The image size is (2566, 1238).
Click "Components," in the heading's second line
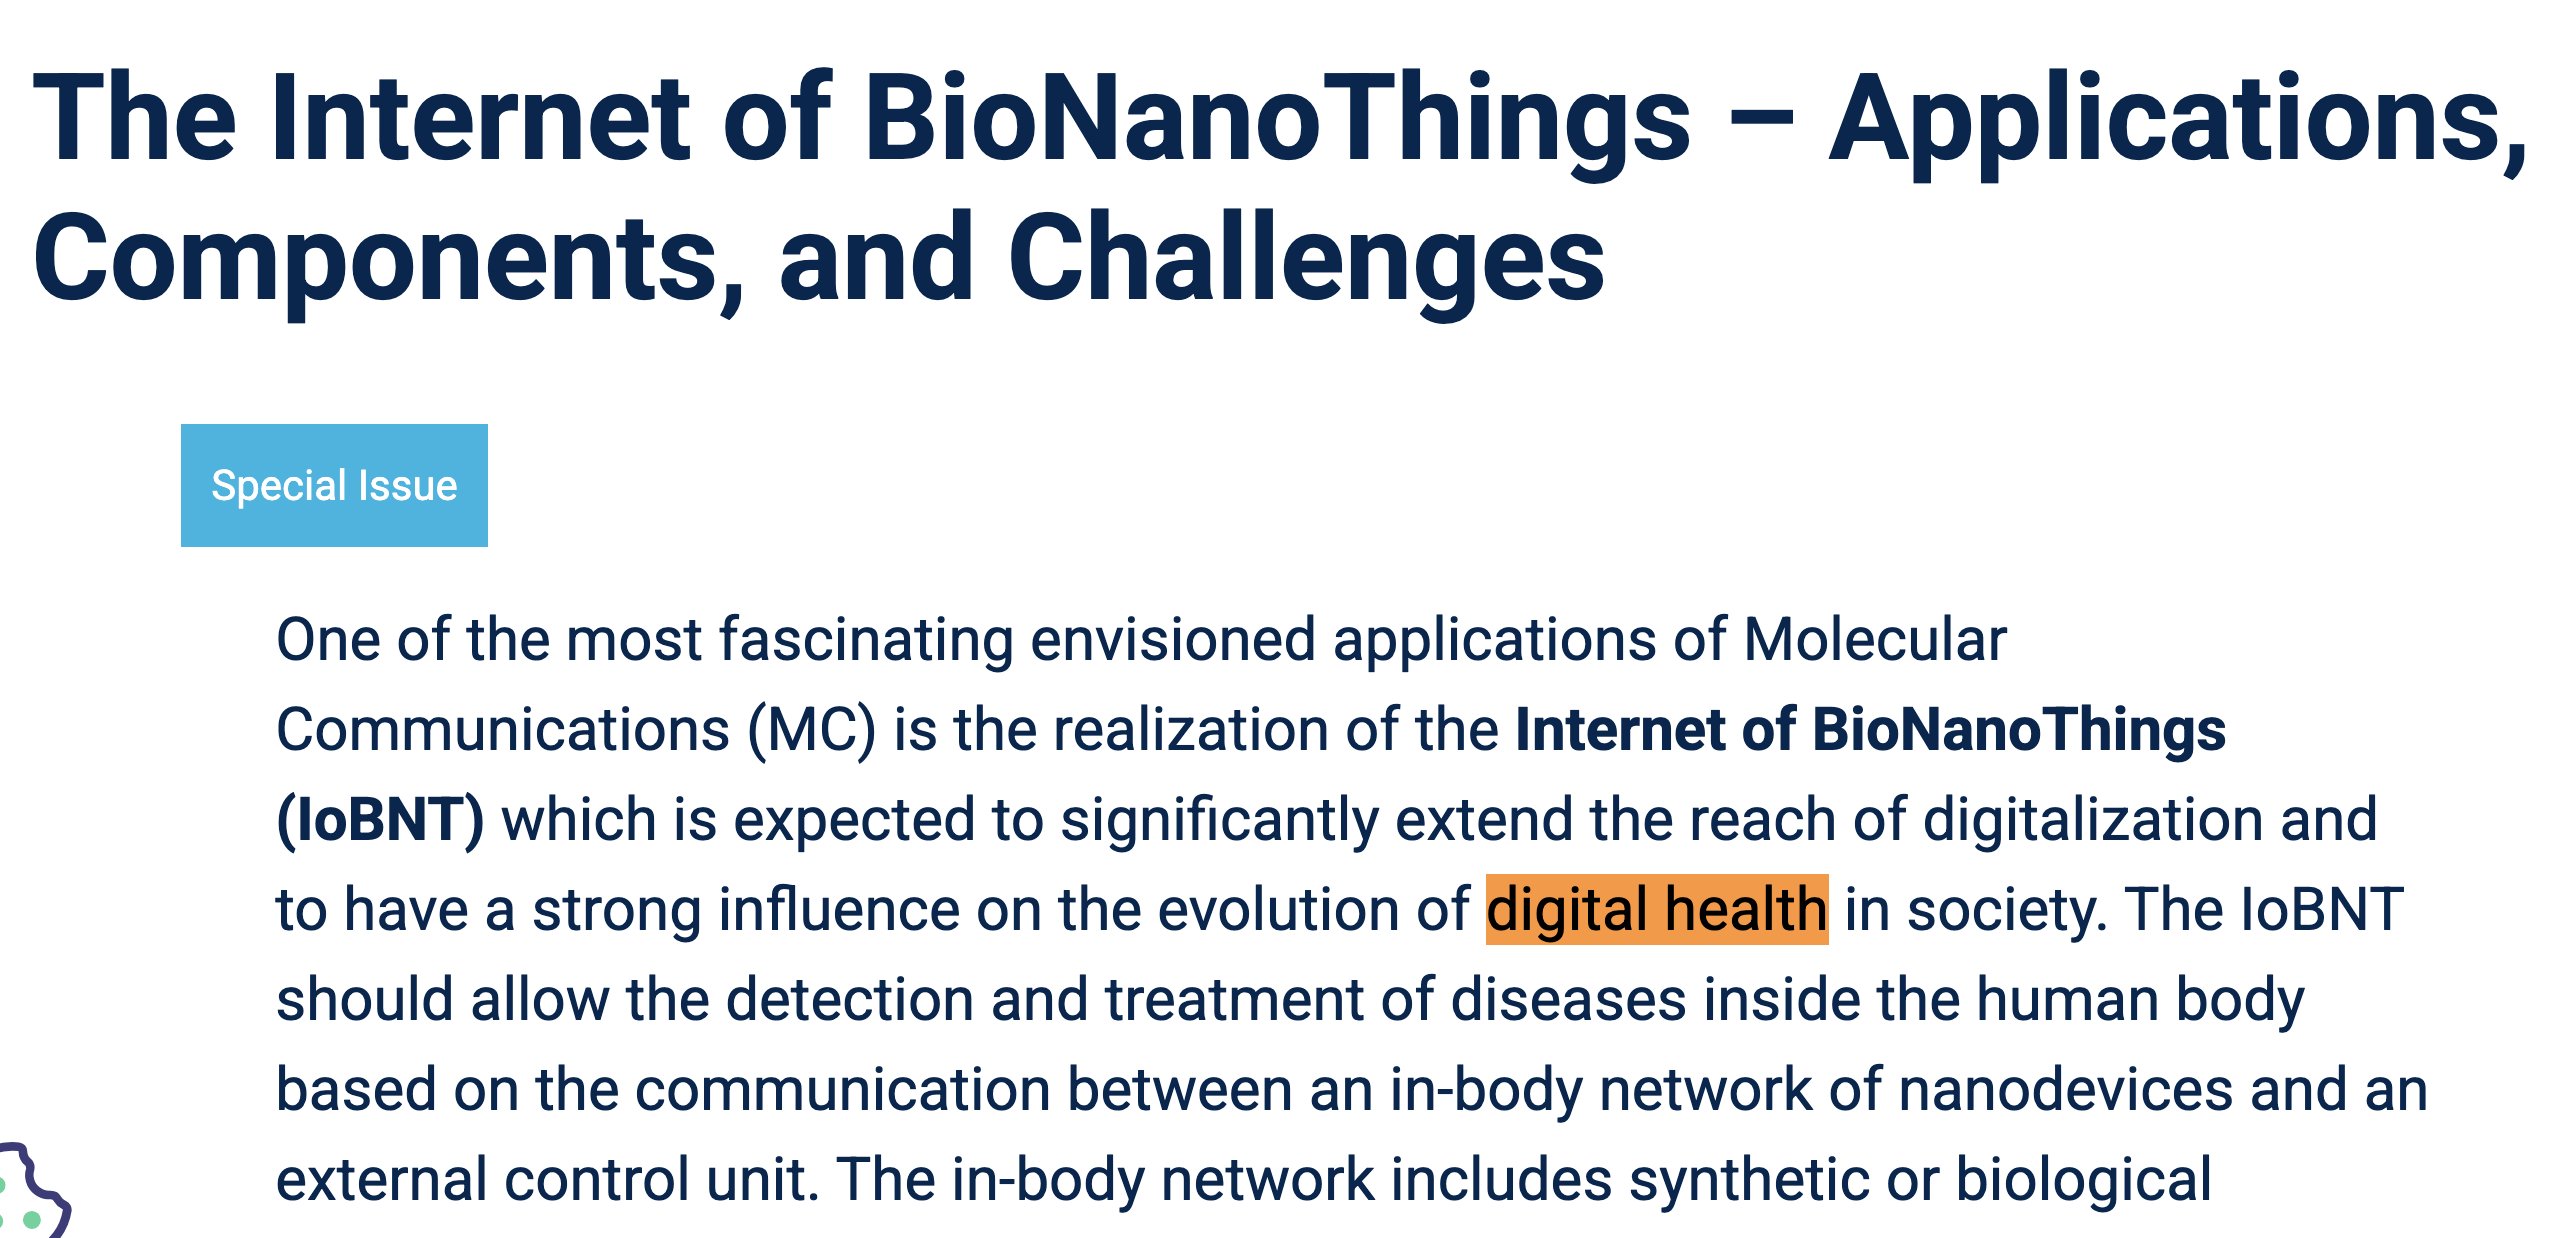click(x=390, y=260)
